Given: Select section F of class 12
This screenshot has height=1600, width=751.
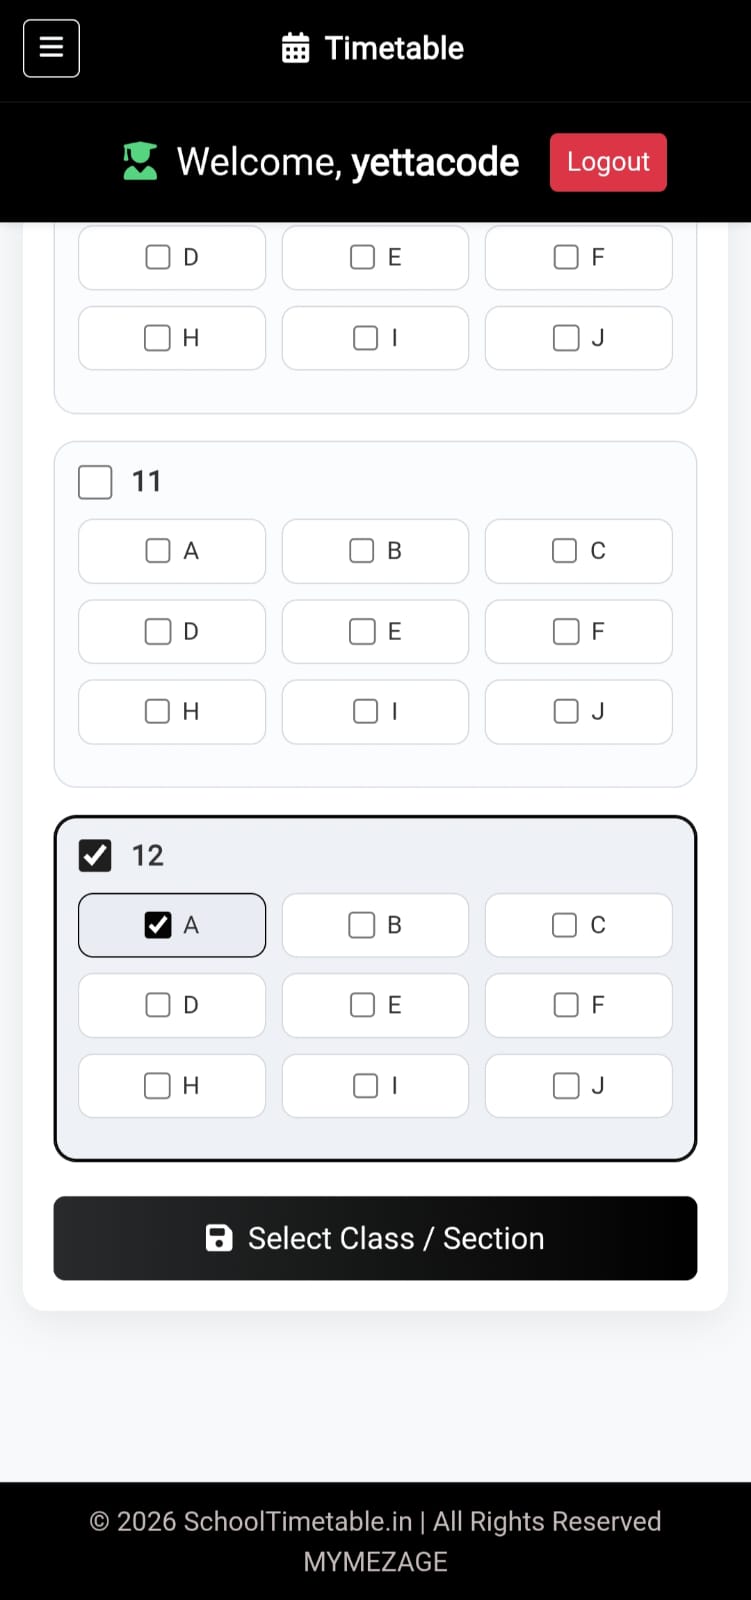Looking at the screenshot, I should coord(566,1005).
